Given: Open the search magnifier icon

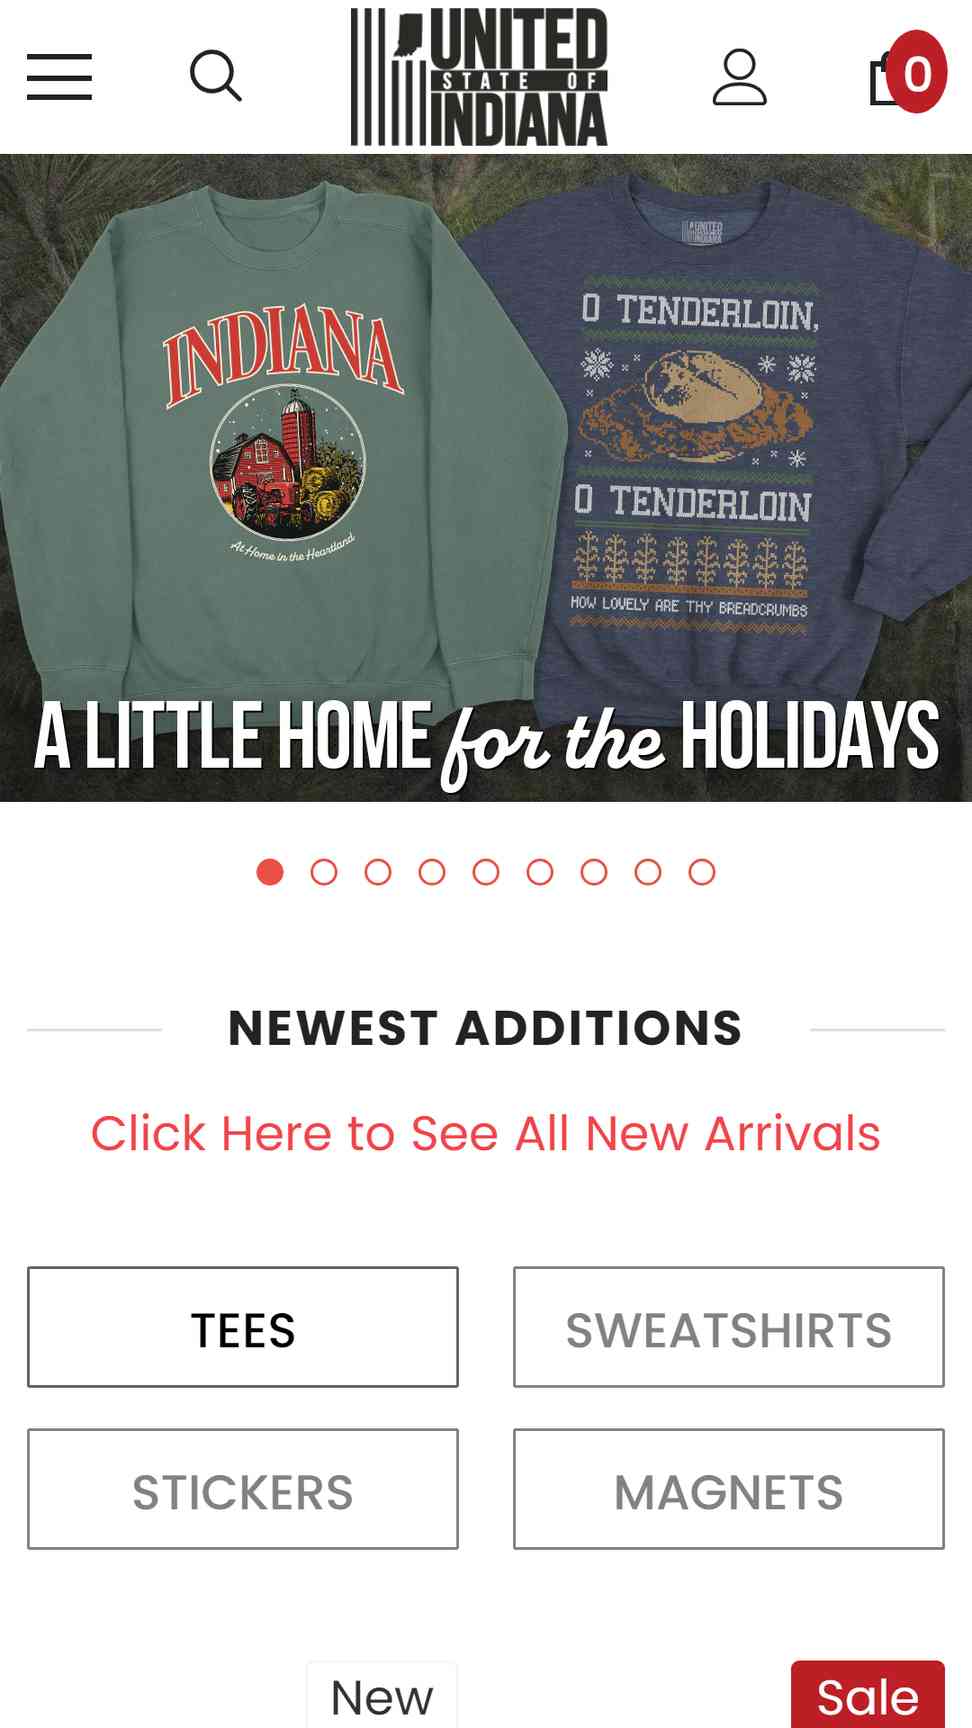Looking at the screenshot, I should pos(216,76).
